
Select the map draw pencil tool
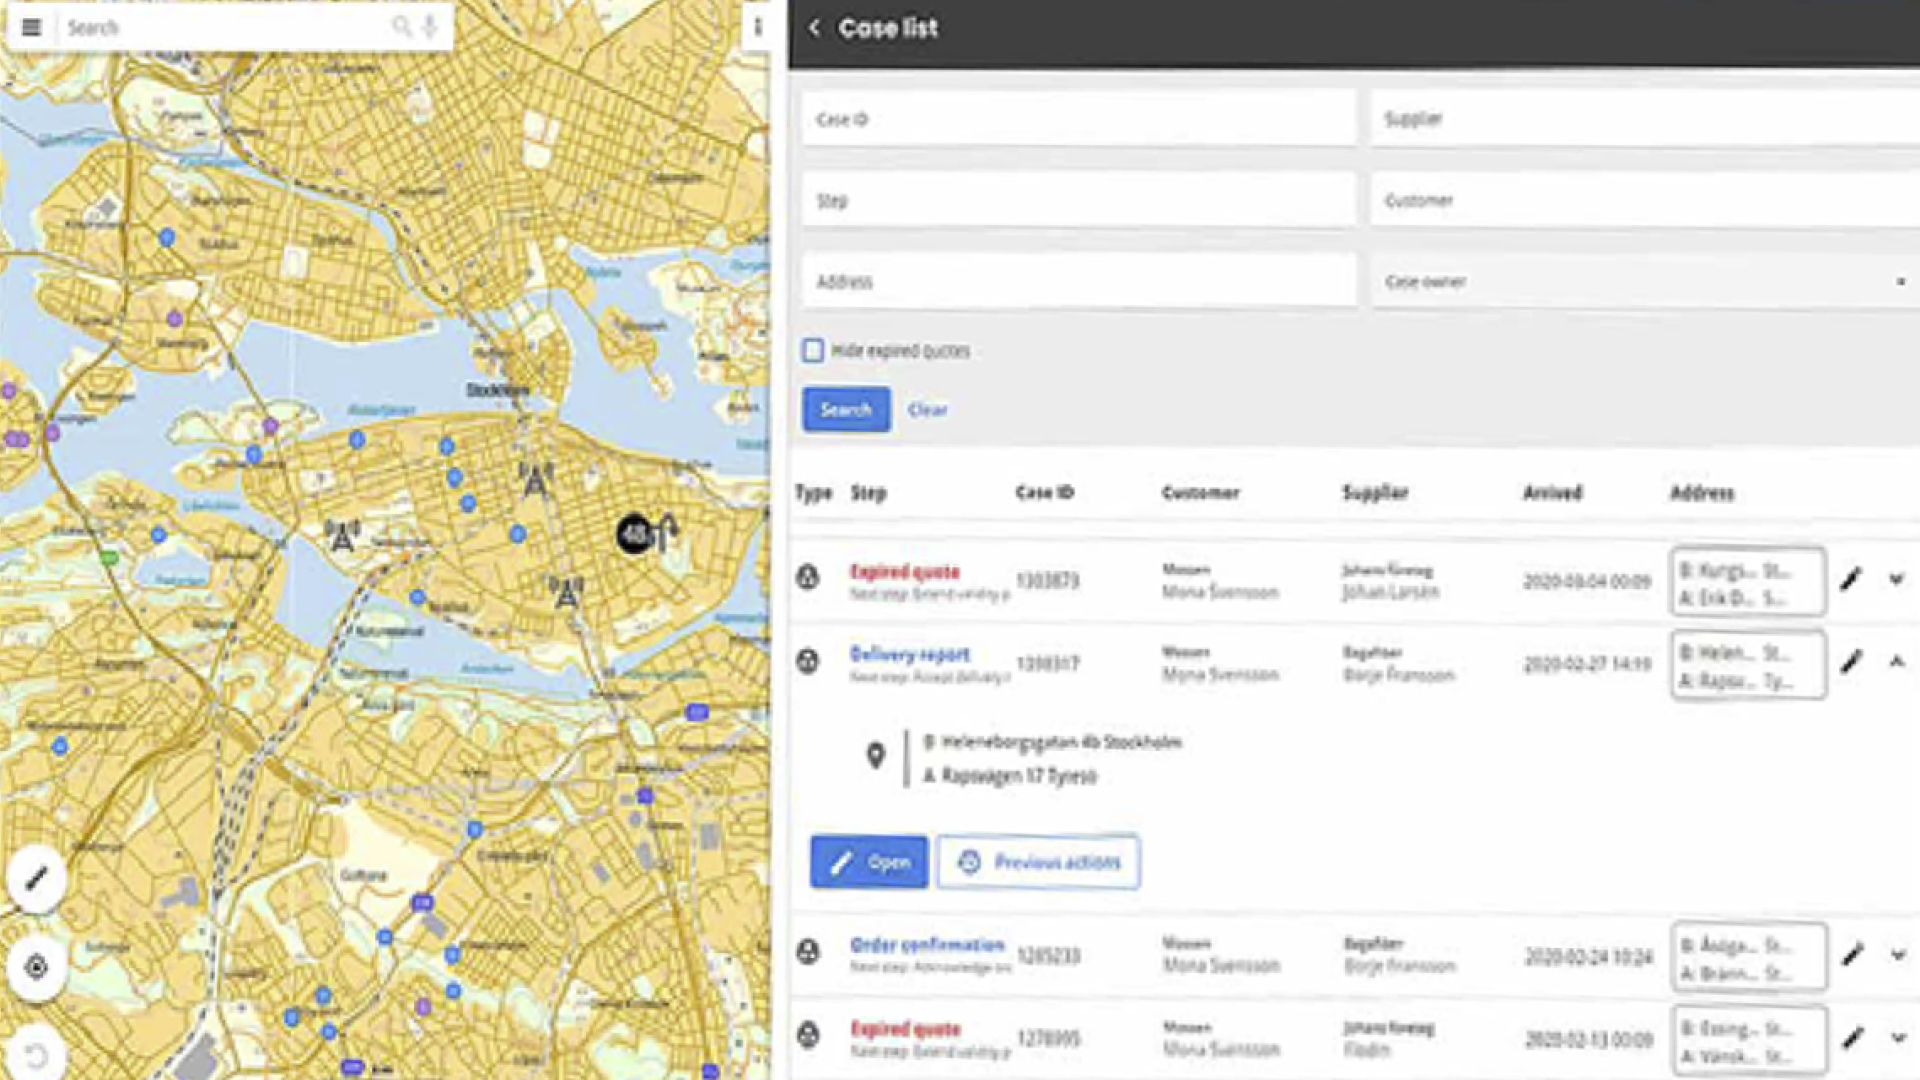pos(37,878)
